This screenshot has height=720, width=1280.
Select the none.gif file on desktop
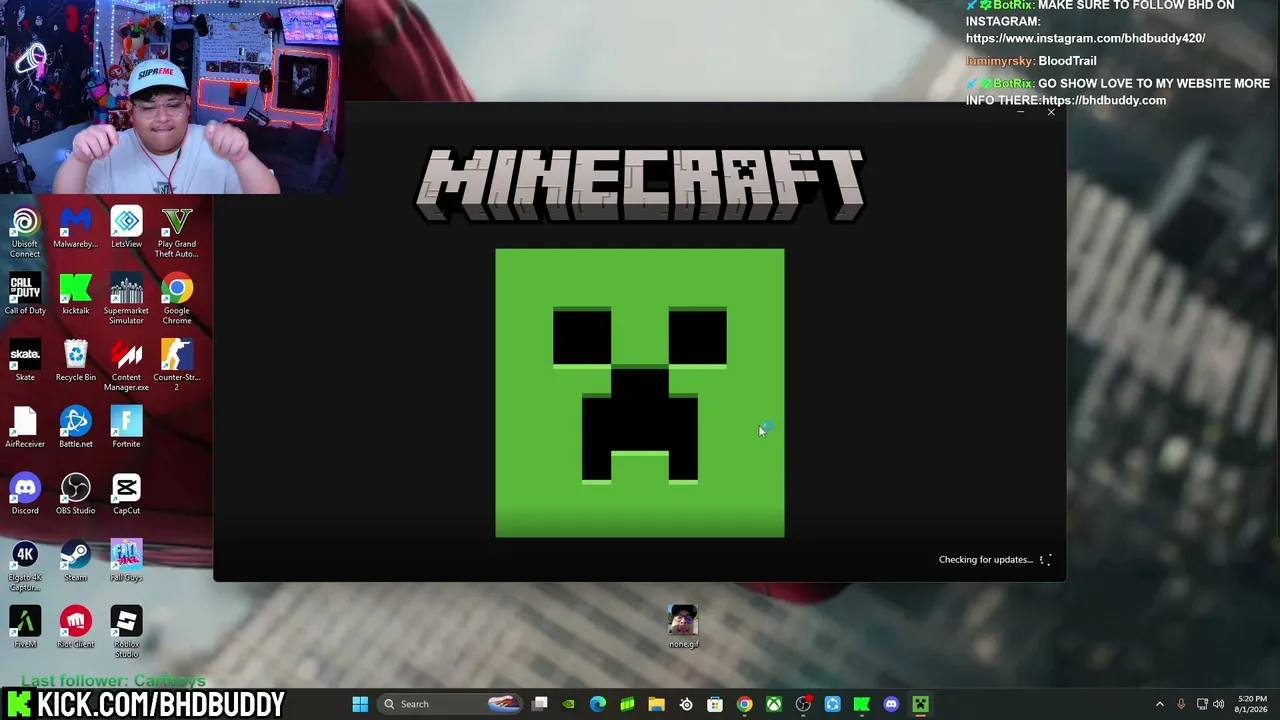[683, 627]
